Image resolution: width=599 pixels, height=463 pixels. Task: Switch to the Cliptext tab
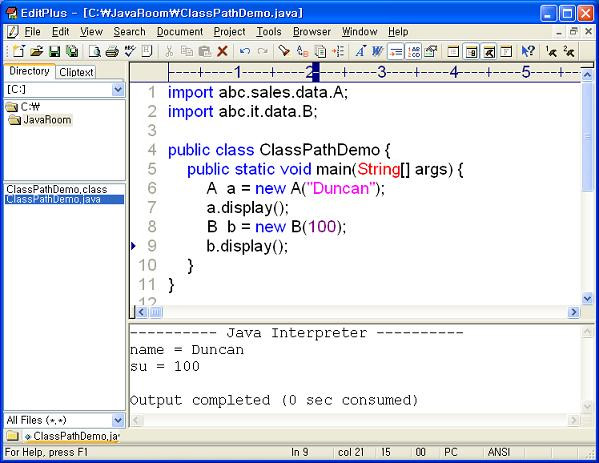pos(76,72)
